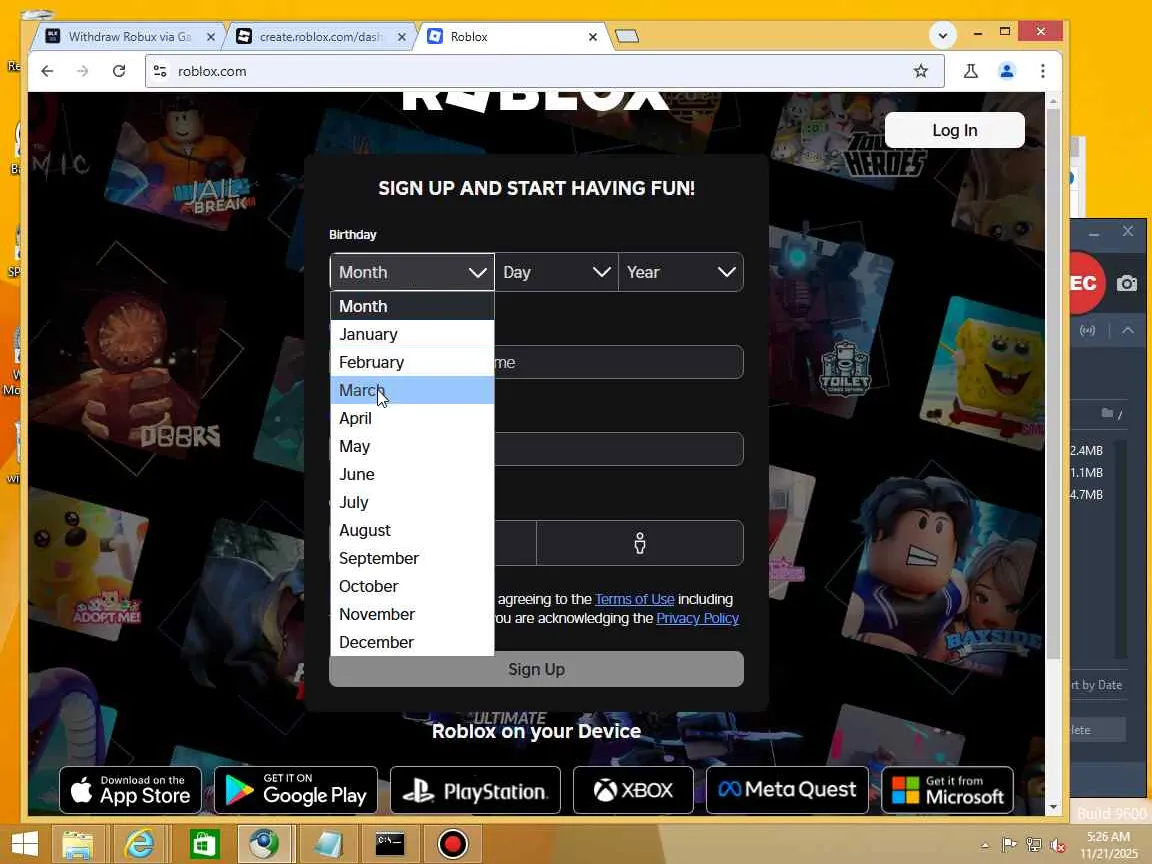Switch to create.roblox.com dashboard tab

pyautogui.click(x=320, y=37)
